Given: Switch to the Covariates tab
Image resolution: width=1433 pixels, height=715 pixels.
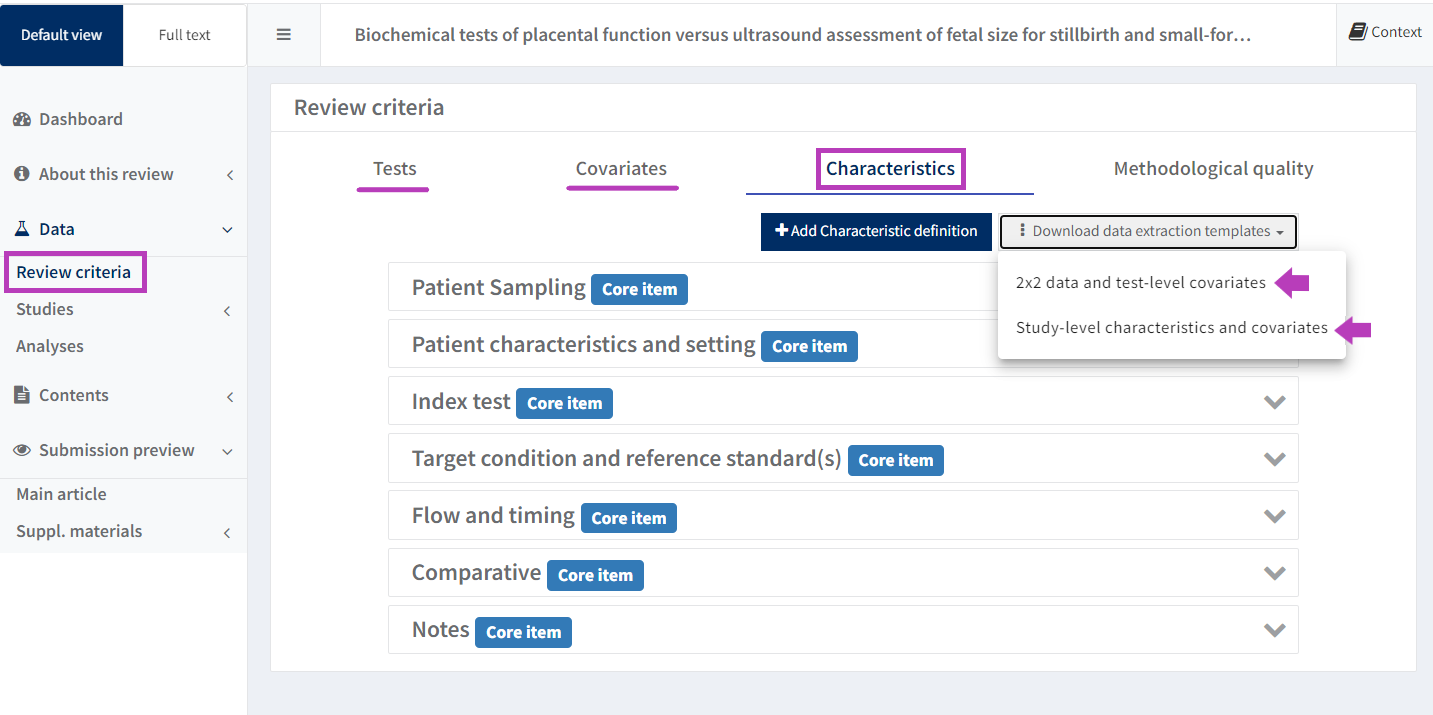Looking at the screenshot, I should click(x=621, y=169).
